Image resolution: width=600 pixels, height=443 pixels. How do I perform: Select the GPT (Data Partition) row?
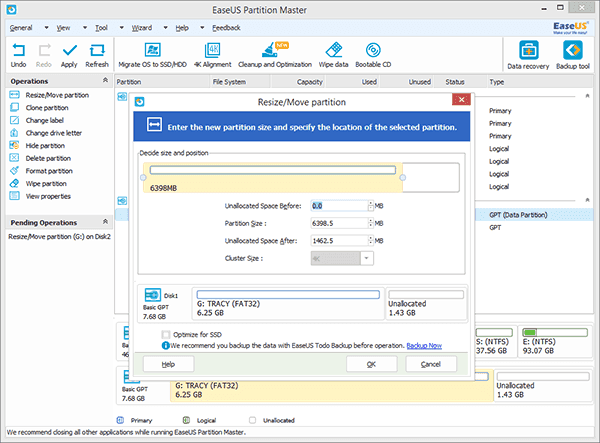[x=534, y=215]
